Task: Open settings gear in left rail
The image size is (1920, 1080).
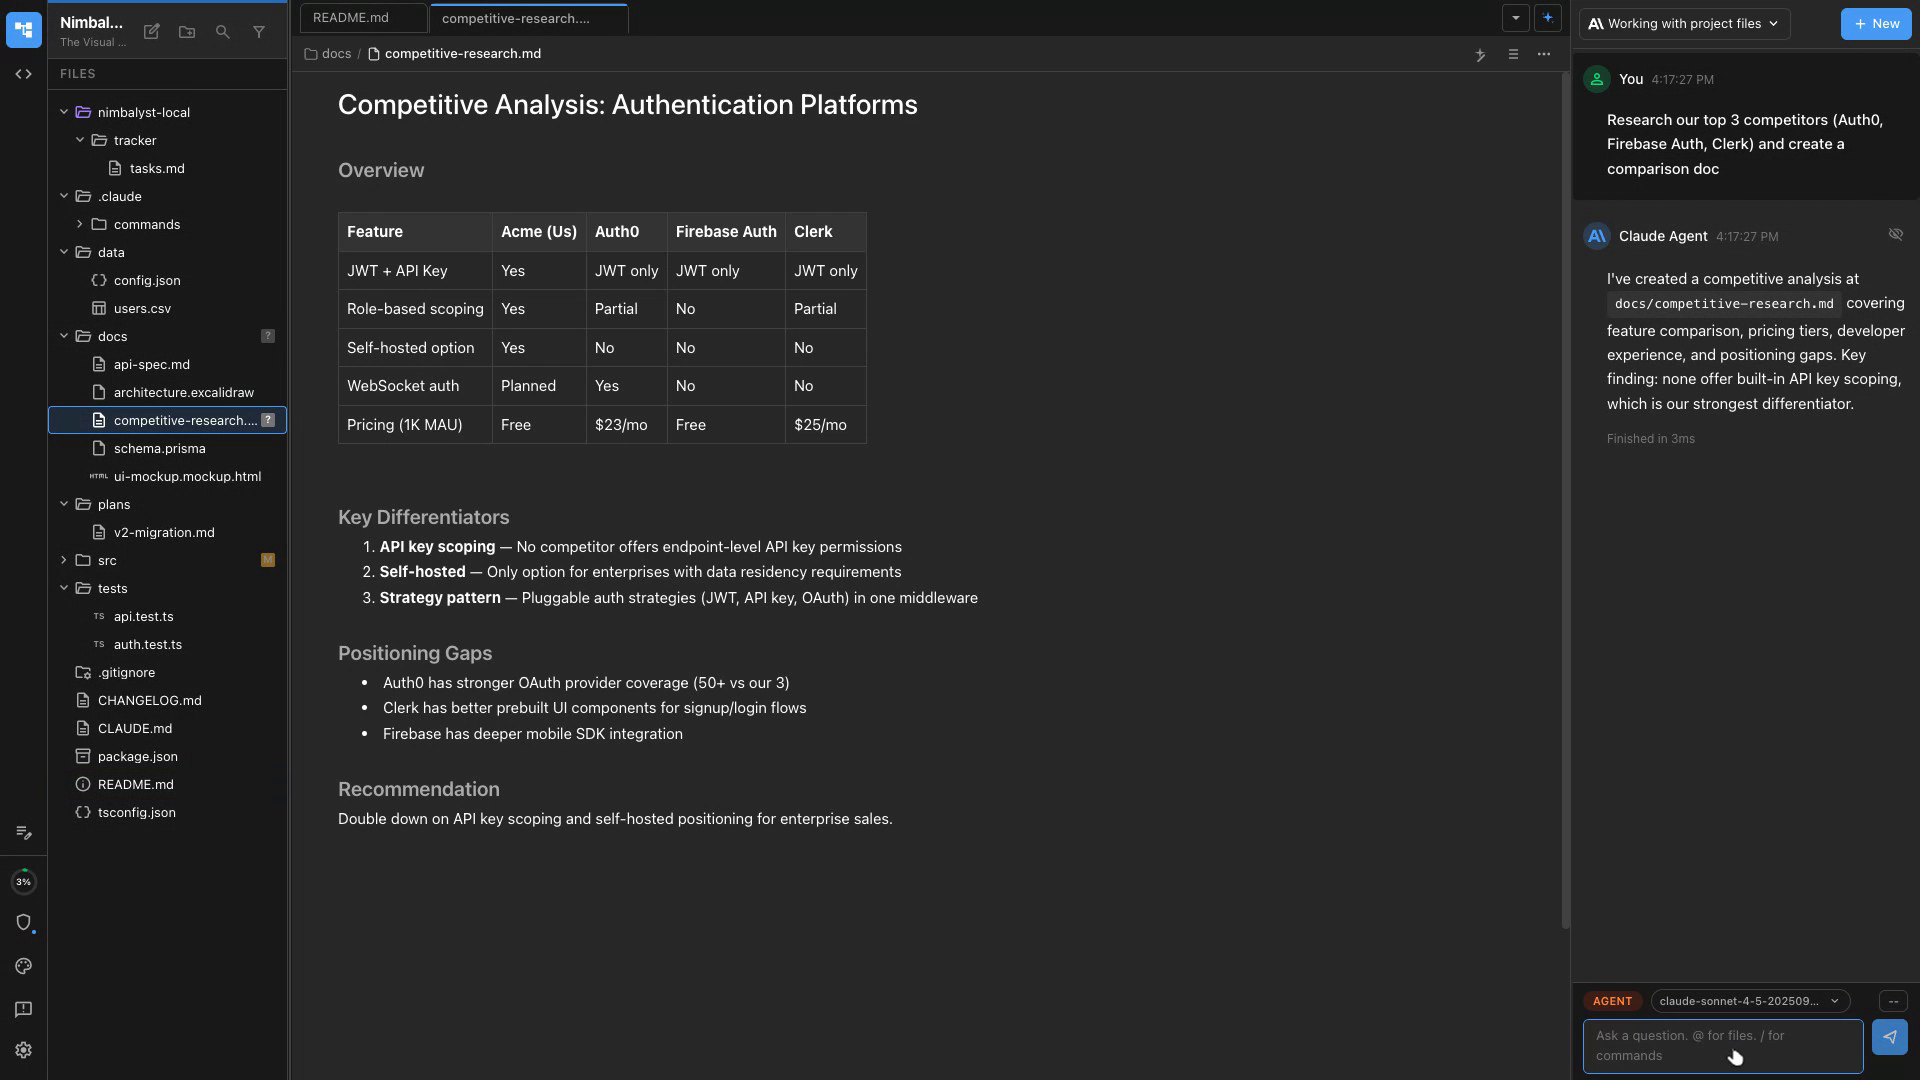Action: pos(24,1050)
